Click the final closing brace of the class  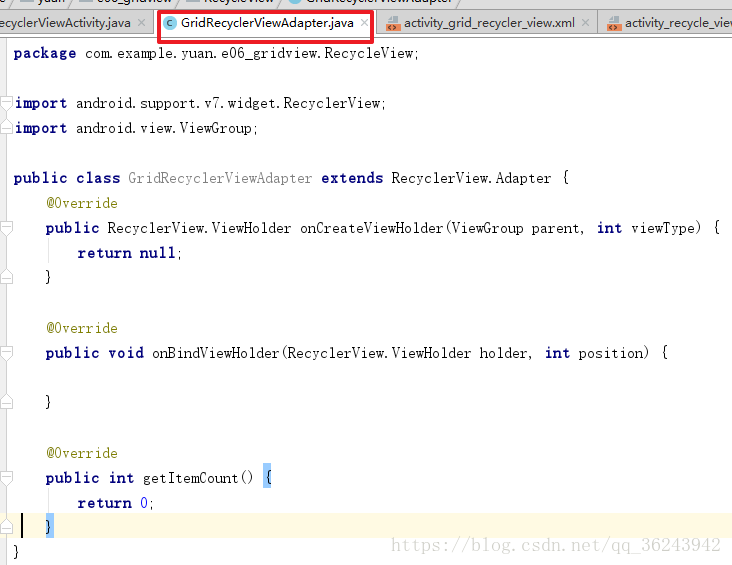tap(16, 551)
